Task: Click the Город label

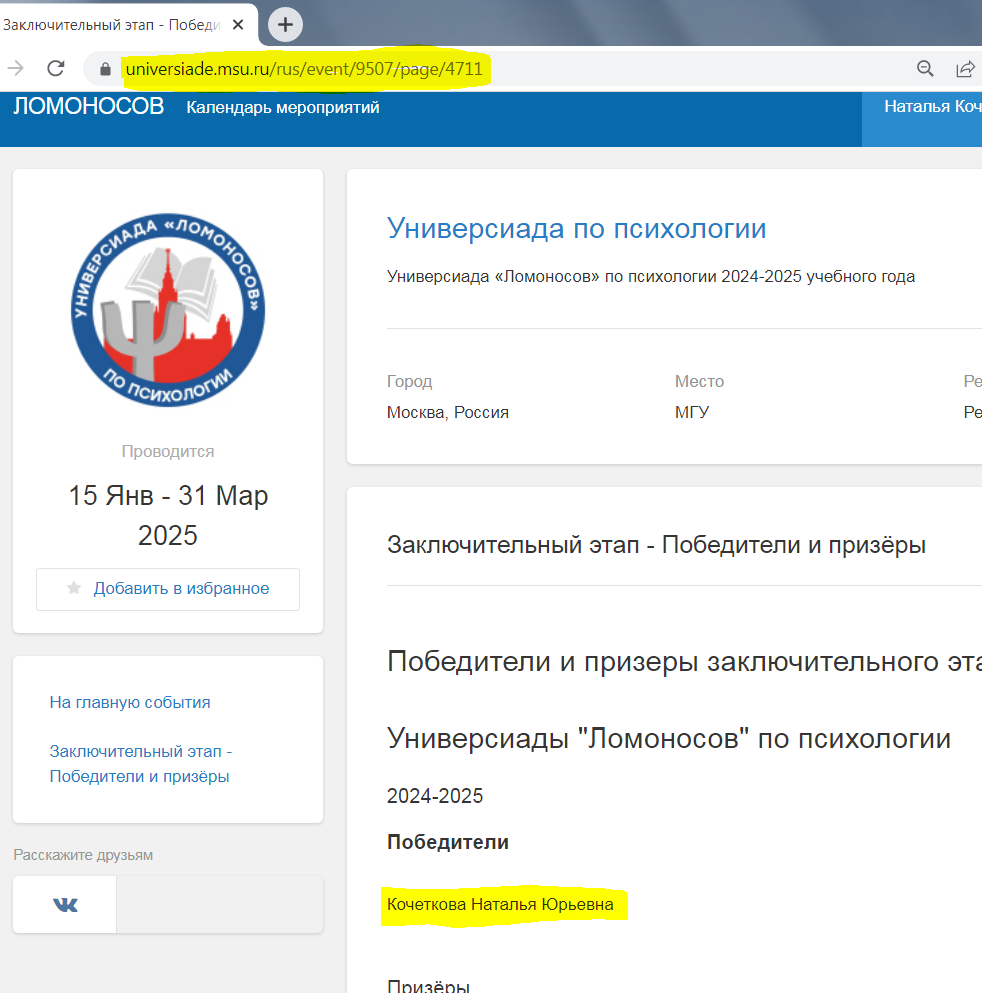Action: point(409,381)
